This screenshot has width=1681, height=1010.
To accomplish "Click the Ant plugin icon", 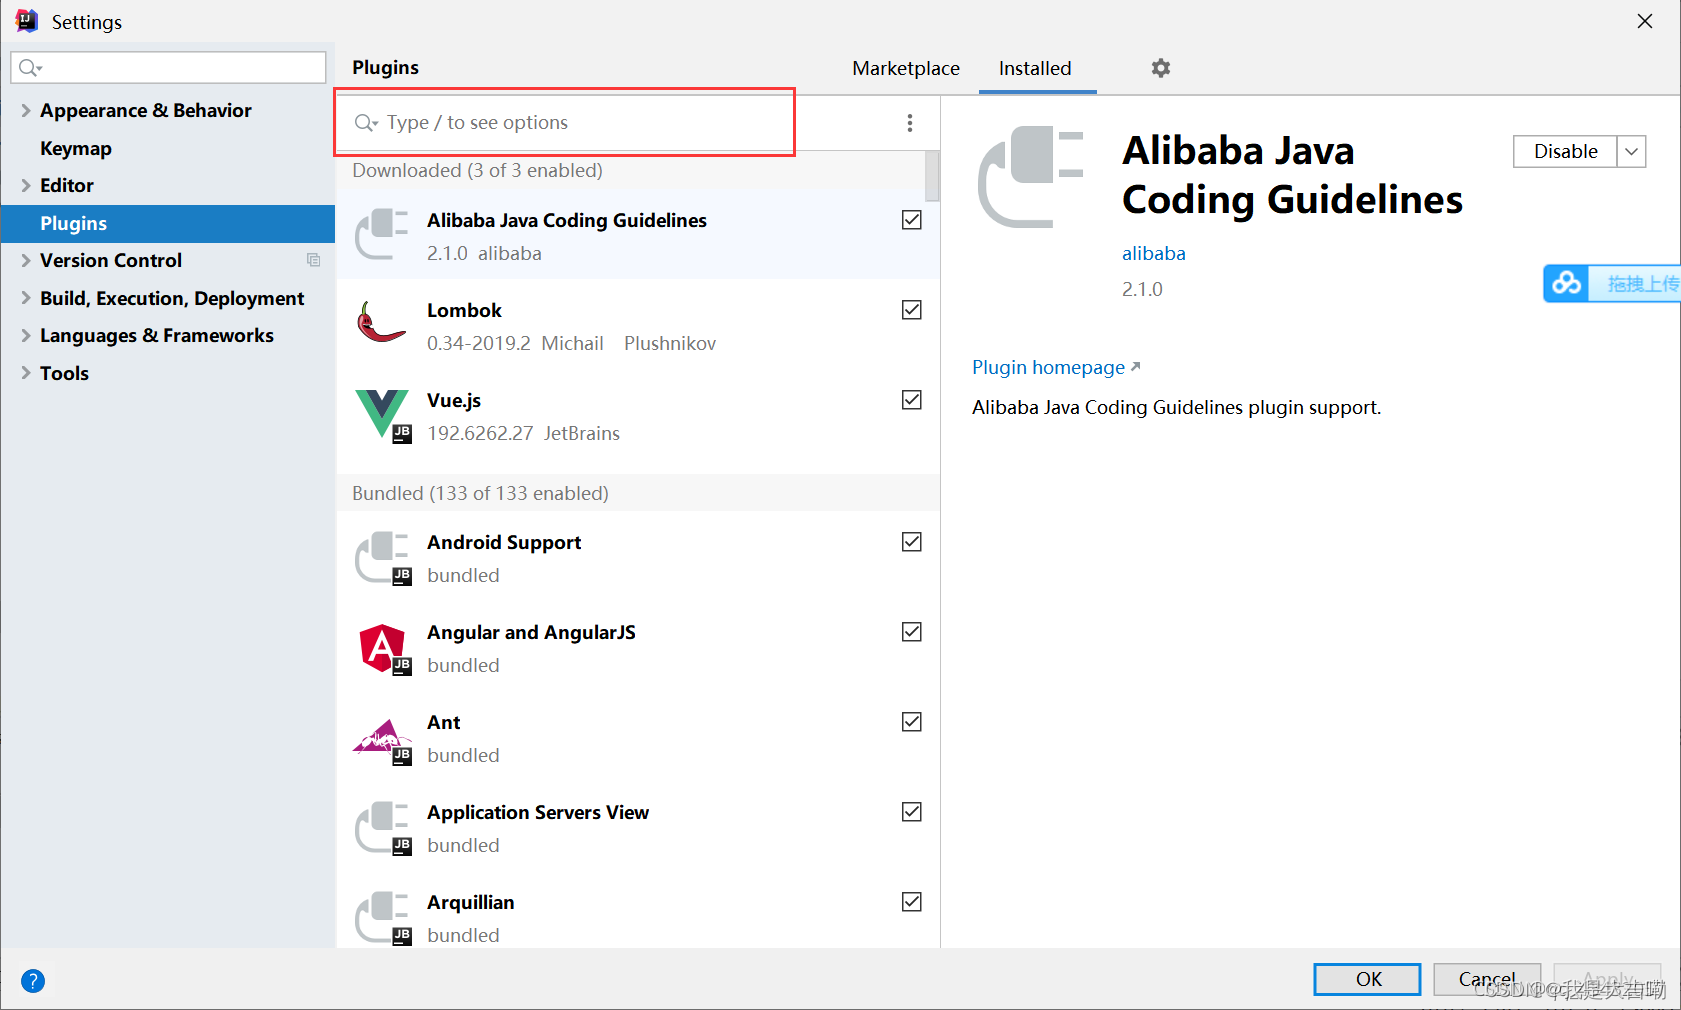I will point(381,737).
